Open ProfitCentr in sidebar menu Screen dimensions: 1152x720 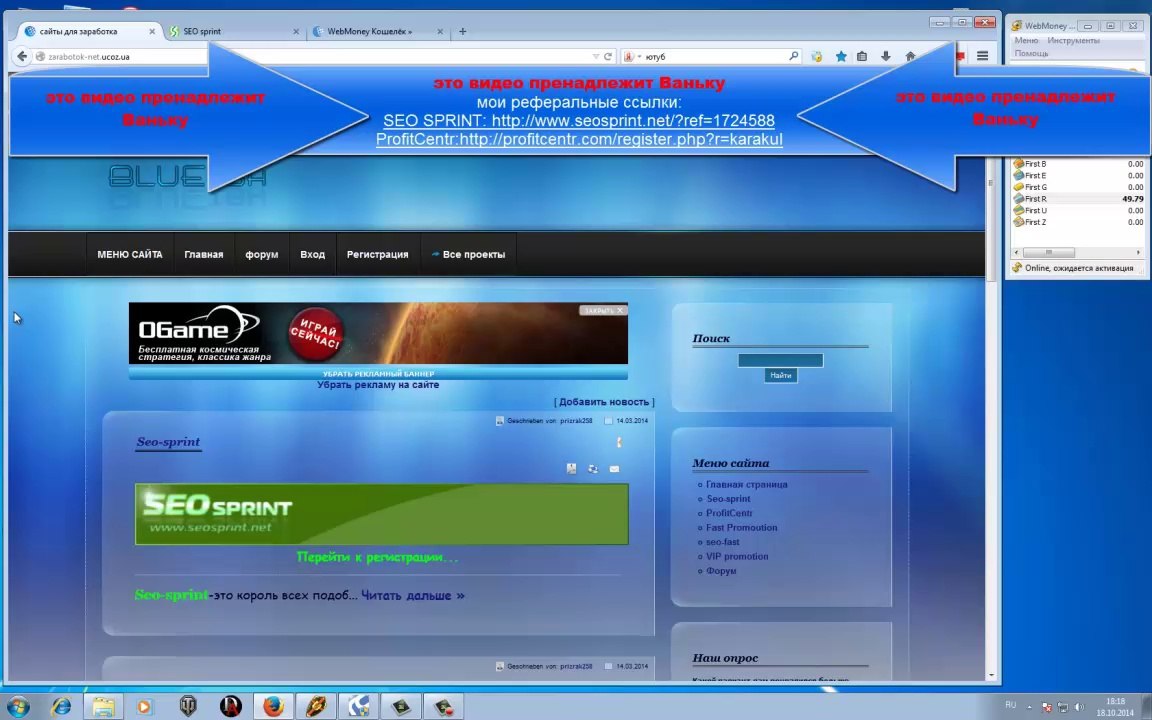730,513
